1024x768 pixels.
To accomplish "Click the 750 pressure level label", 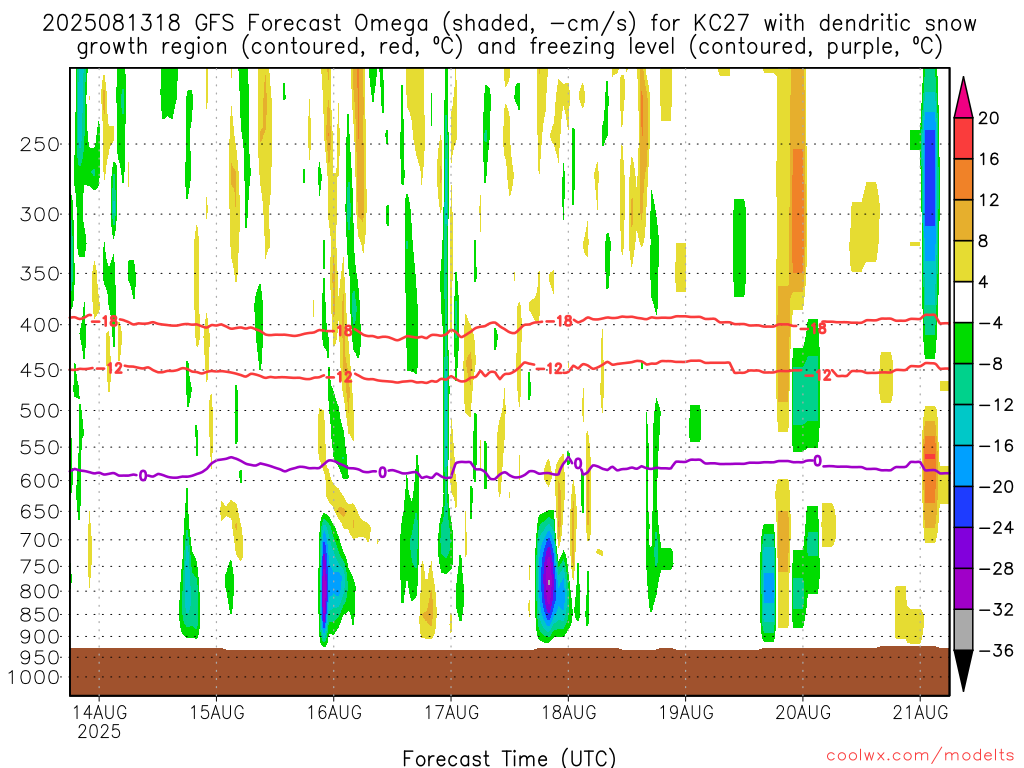I will (x=40, y=567).
